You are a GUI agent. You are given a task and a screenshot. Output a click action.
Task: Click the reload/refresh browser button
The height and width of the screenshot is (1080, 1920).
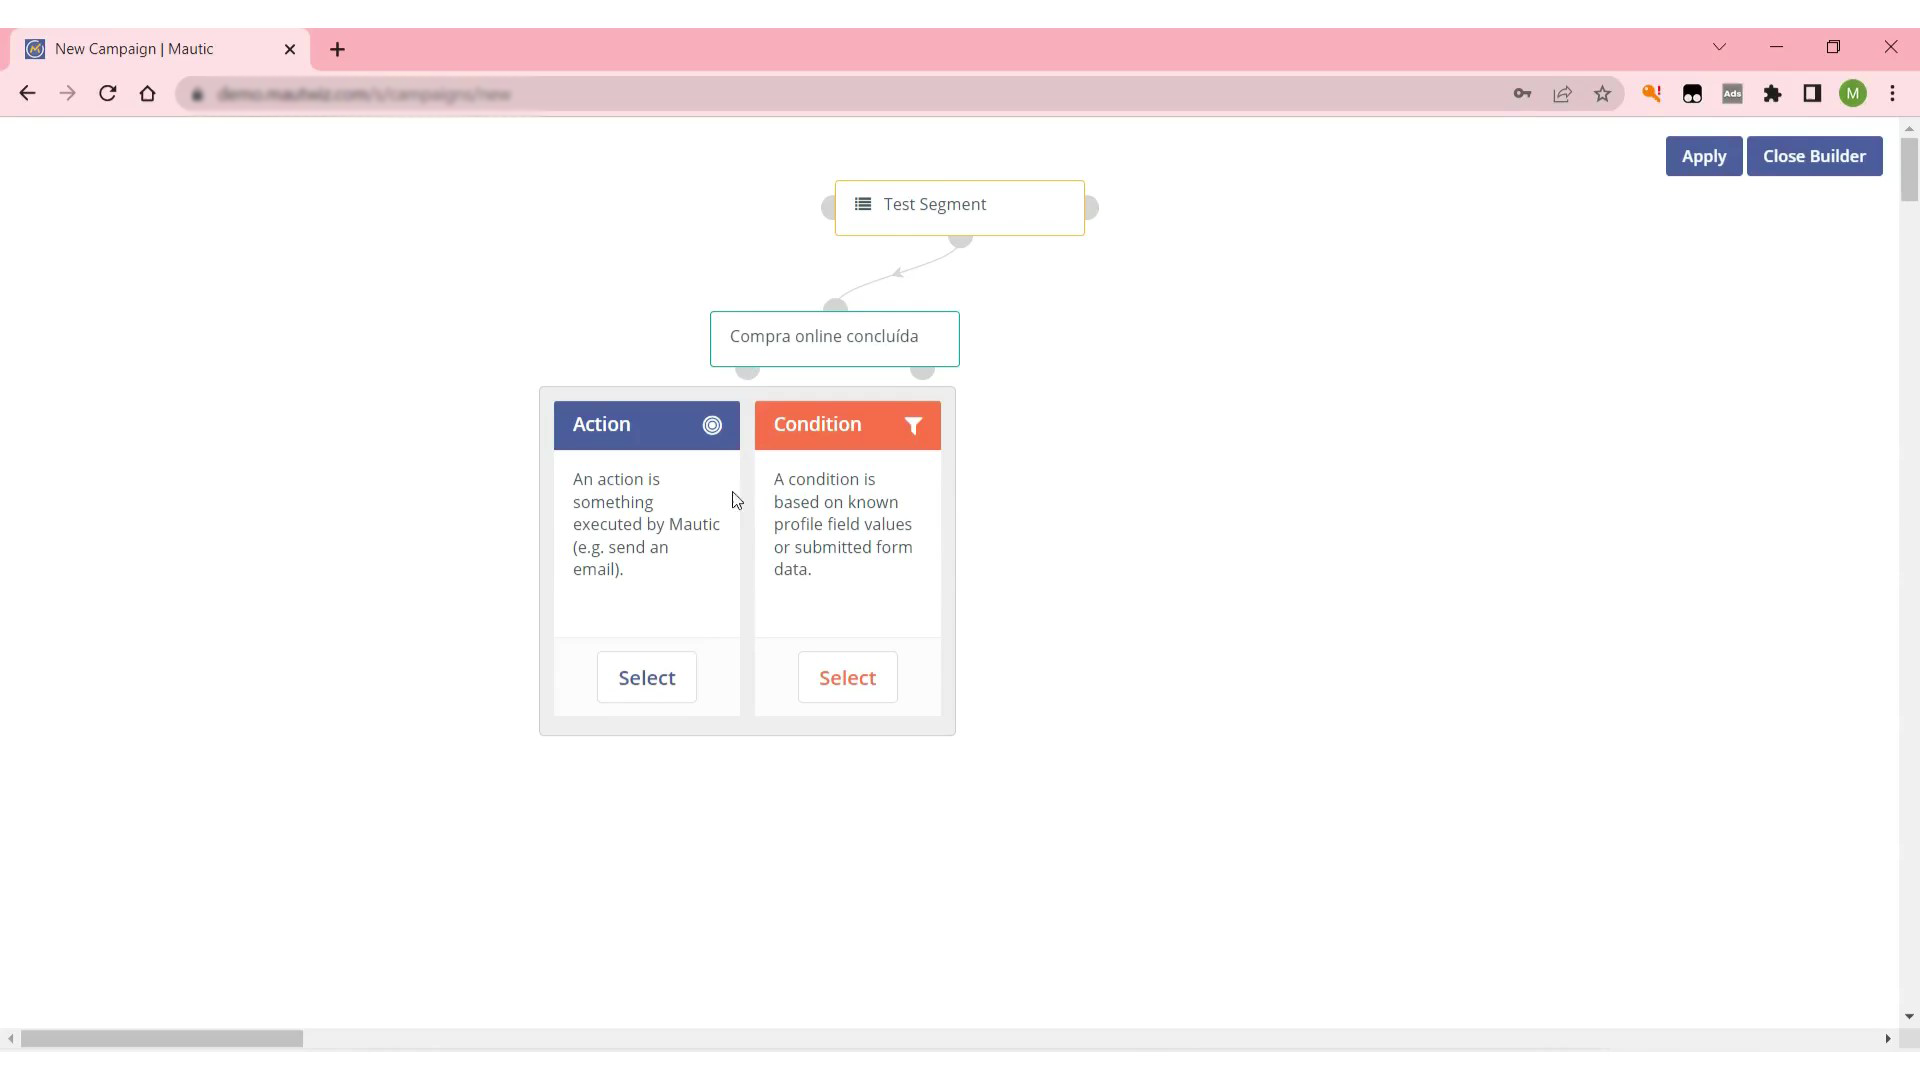point(108,94)
